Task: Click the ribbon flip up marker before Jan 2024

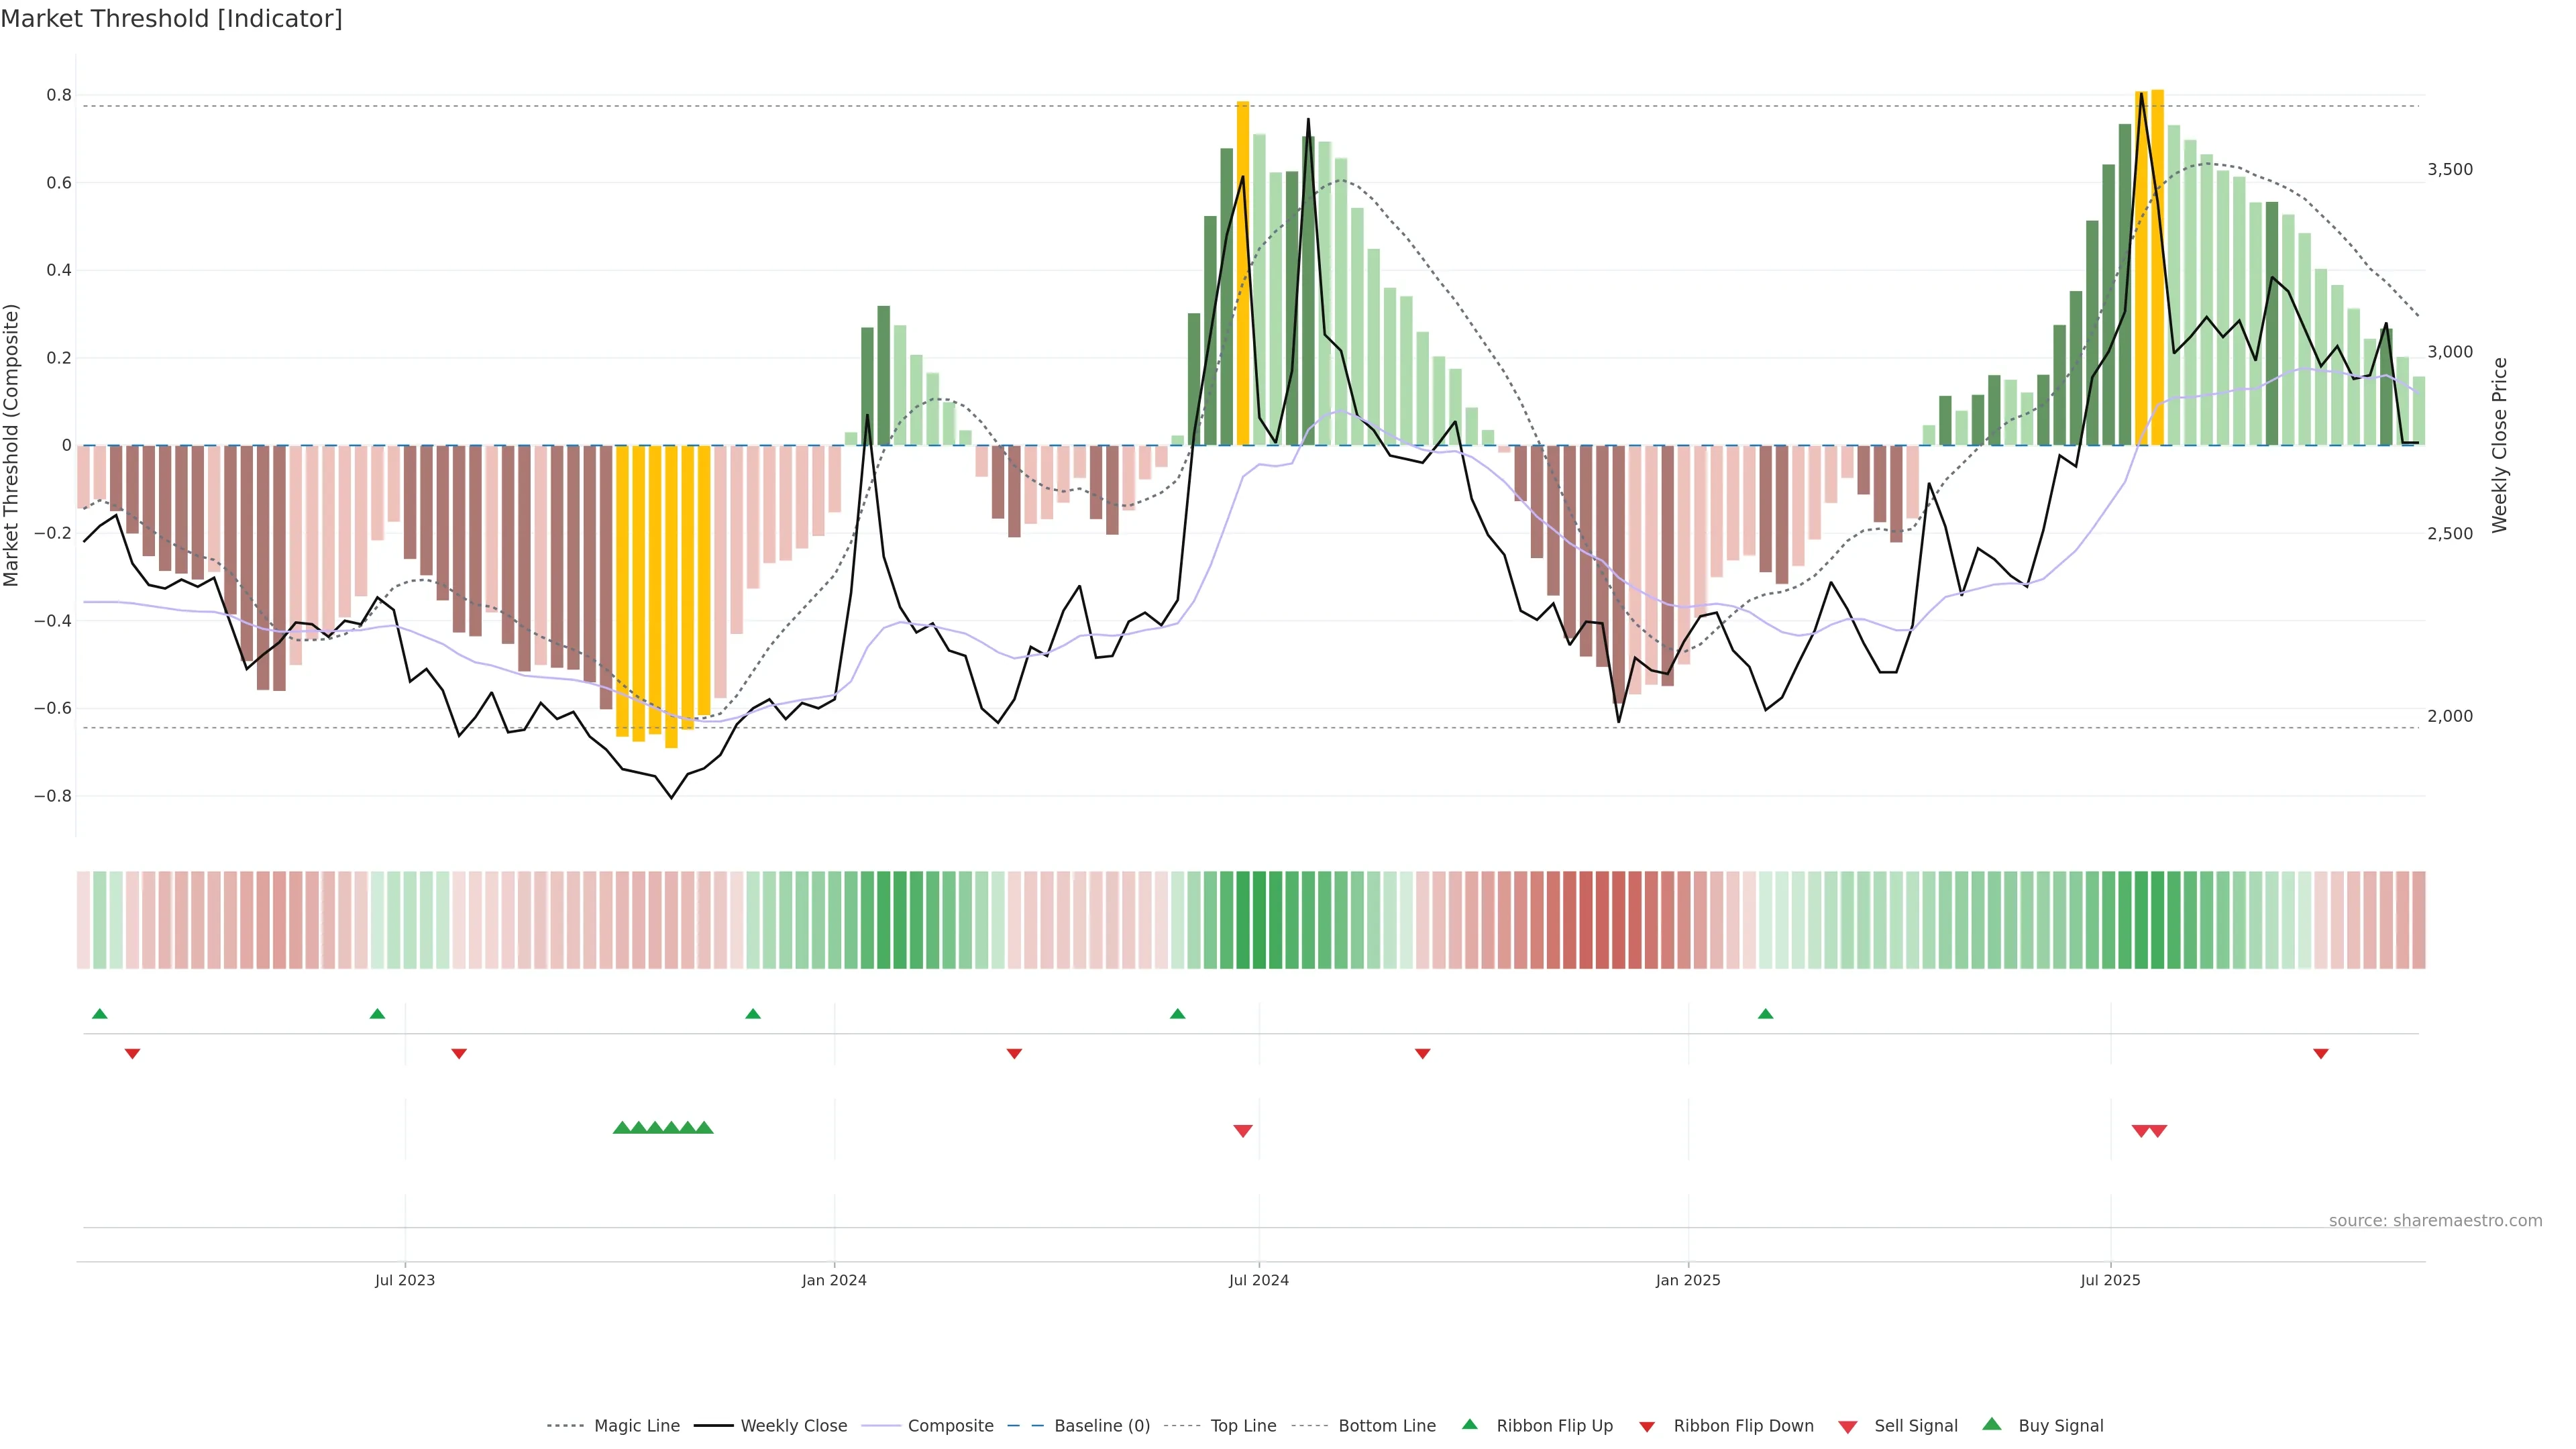Action: (x=753, y=1014)
